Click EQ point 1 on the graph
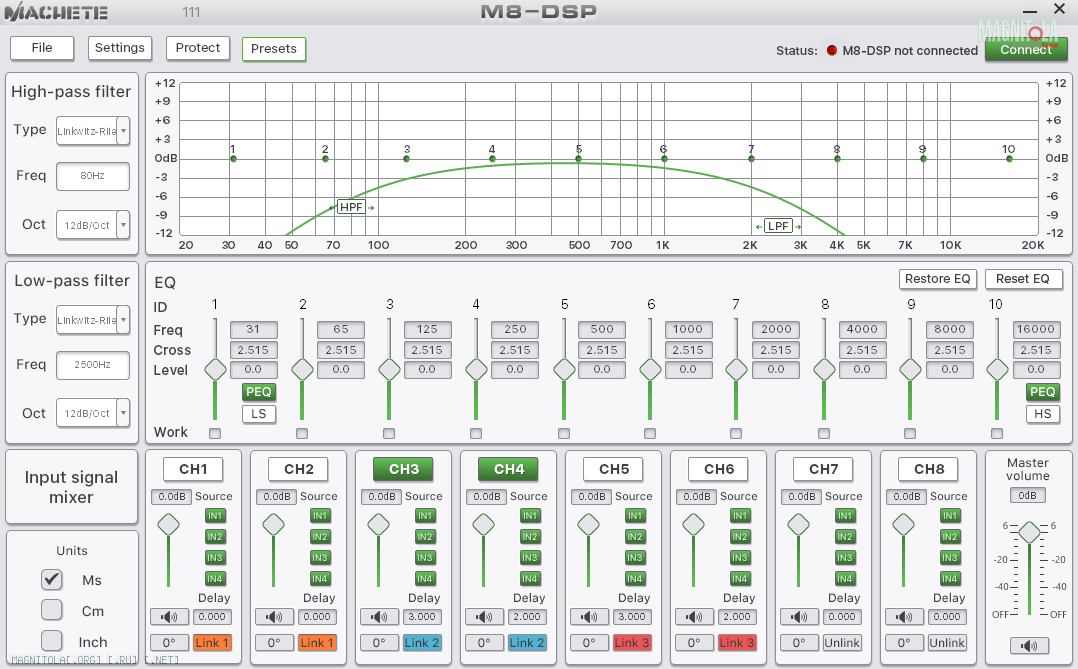This screenshot has height=669, width=1078. (234, 159)
